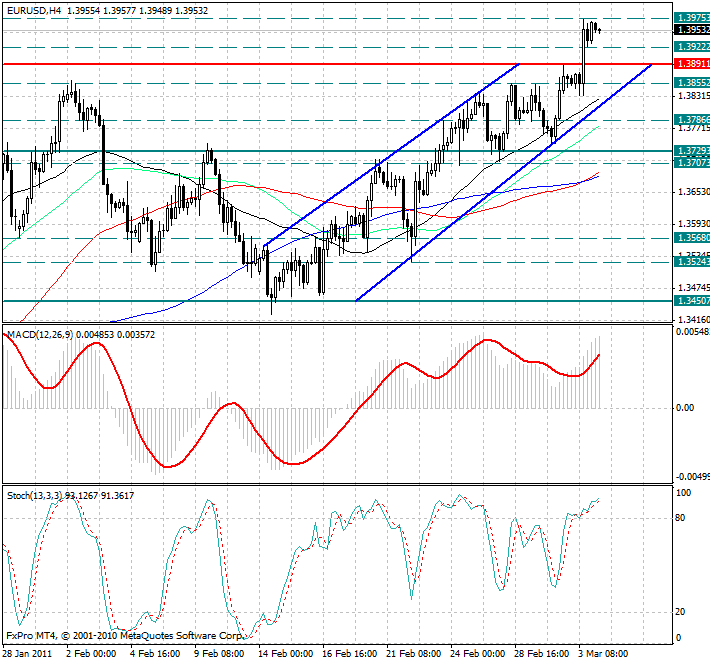
Task: Click the 14 Feb 00:00 time label
Action: pos(285,654)
